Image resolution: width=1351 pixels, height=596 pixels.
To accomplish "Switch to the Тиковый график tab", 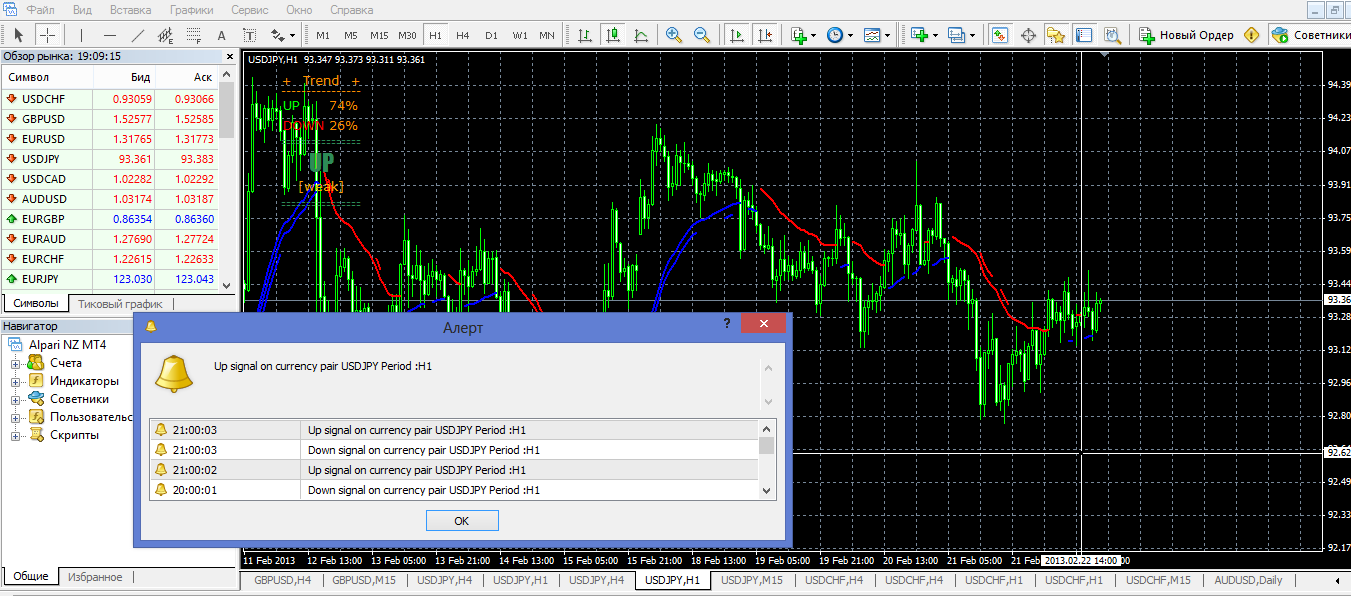I will (x=120, y=304).
